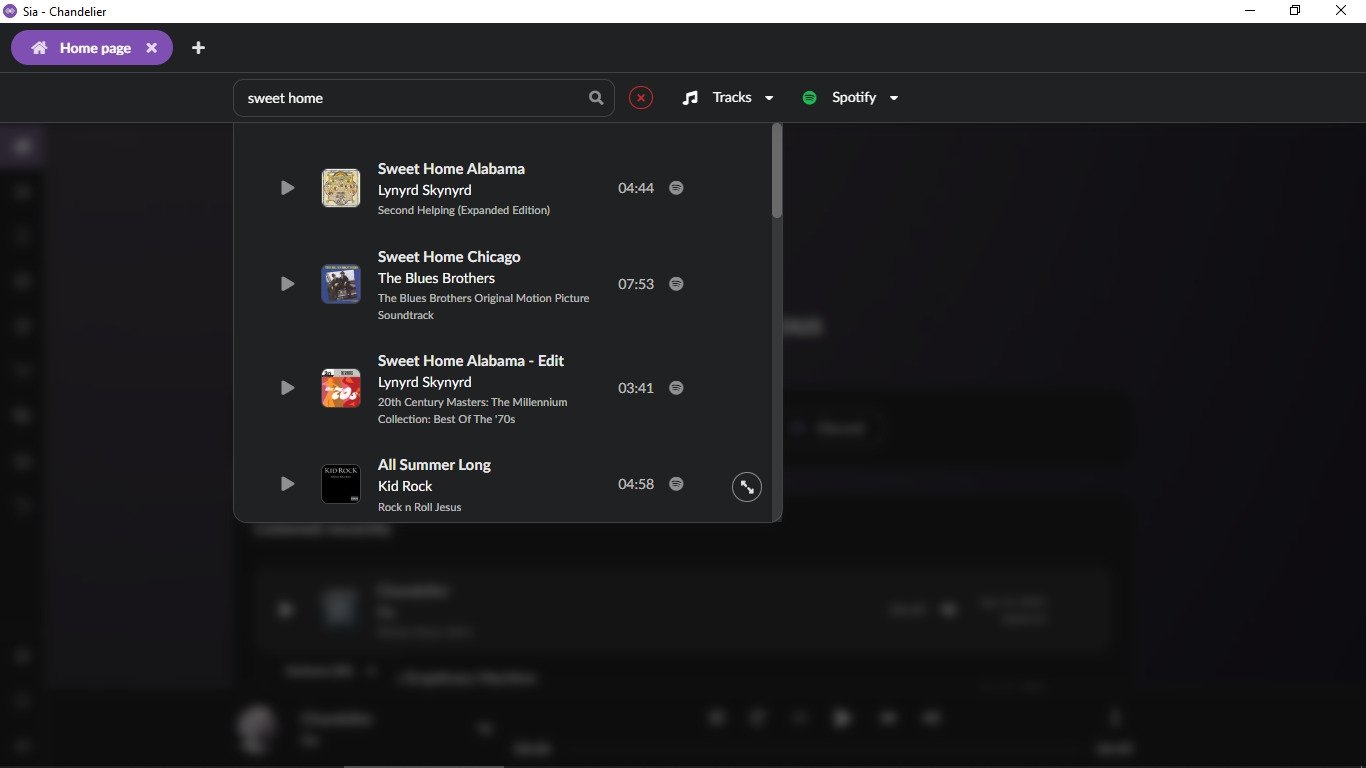Click the 03:41 duration
Viewport: 1366px width, 768px height.
click(636, 388)
